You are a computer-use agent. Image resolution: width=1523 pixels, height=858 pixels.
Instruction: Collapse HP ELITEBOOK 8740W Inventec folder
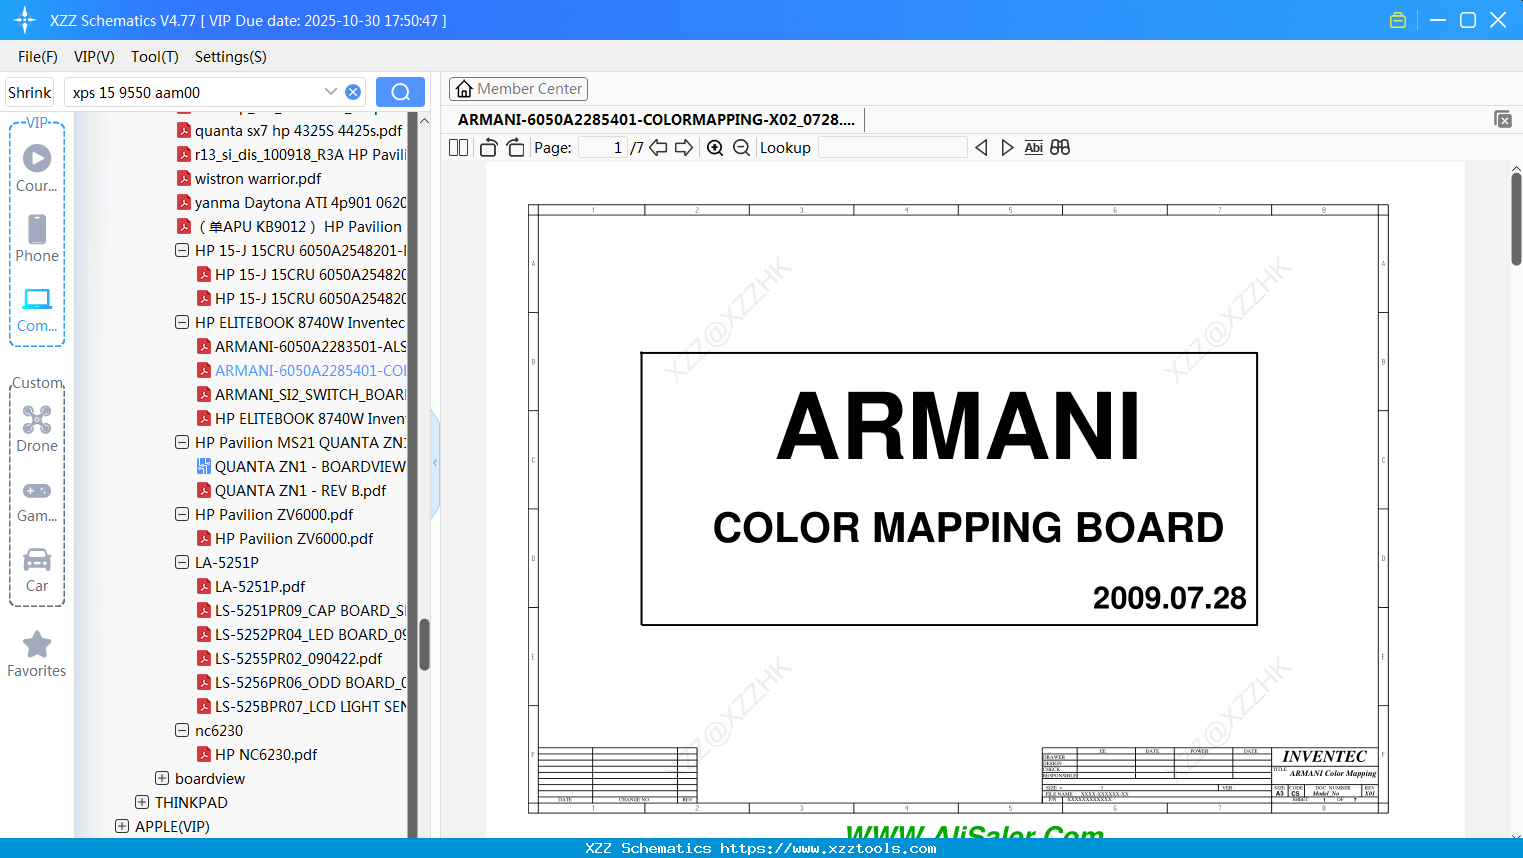pyautogui.click(x=182, y=323)
